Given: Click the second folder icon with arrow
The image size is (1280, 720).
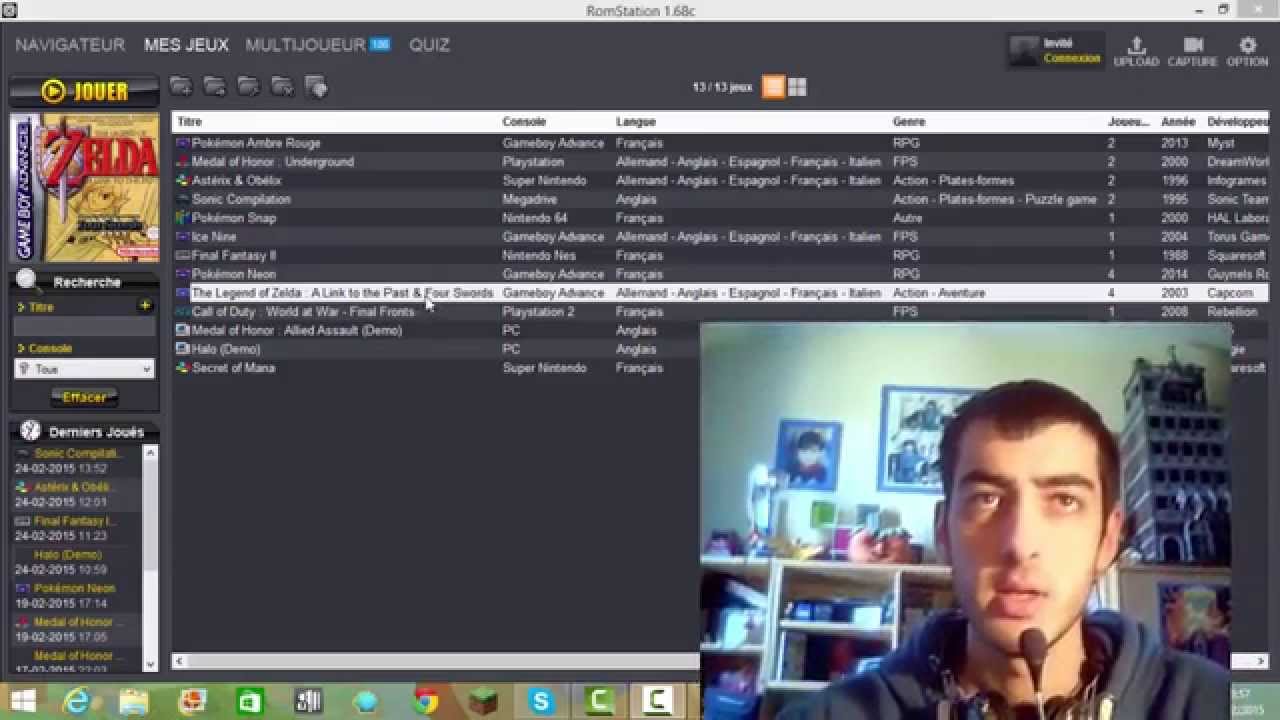Looking at the screenshot, I should (215, 86).
